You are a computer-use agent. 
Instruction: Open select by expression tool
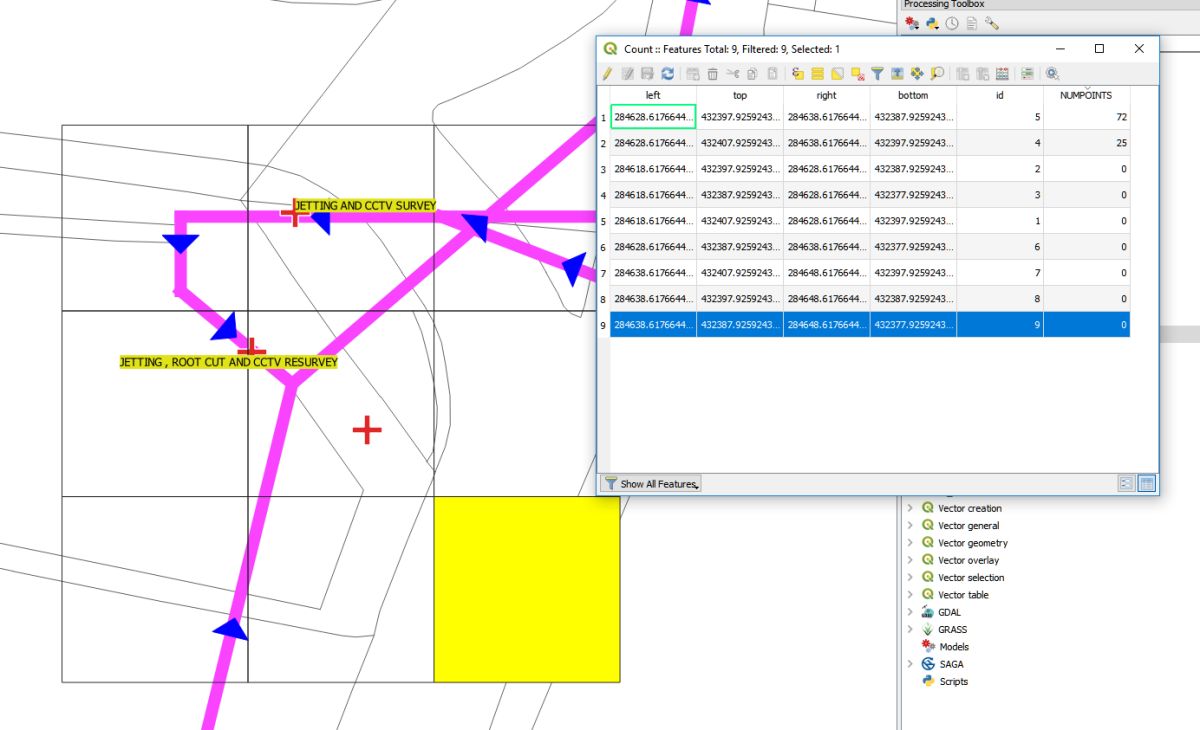pos(798,73)
